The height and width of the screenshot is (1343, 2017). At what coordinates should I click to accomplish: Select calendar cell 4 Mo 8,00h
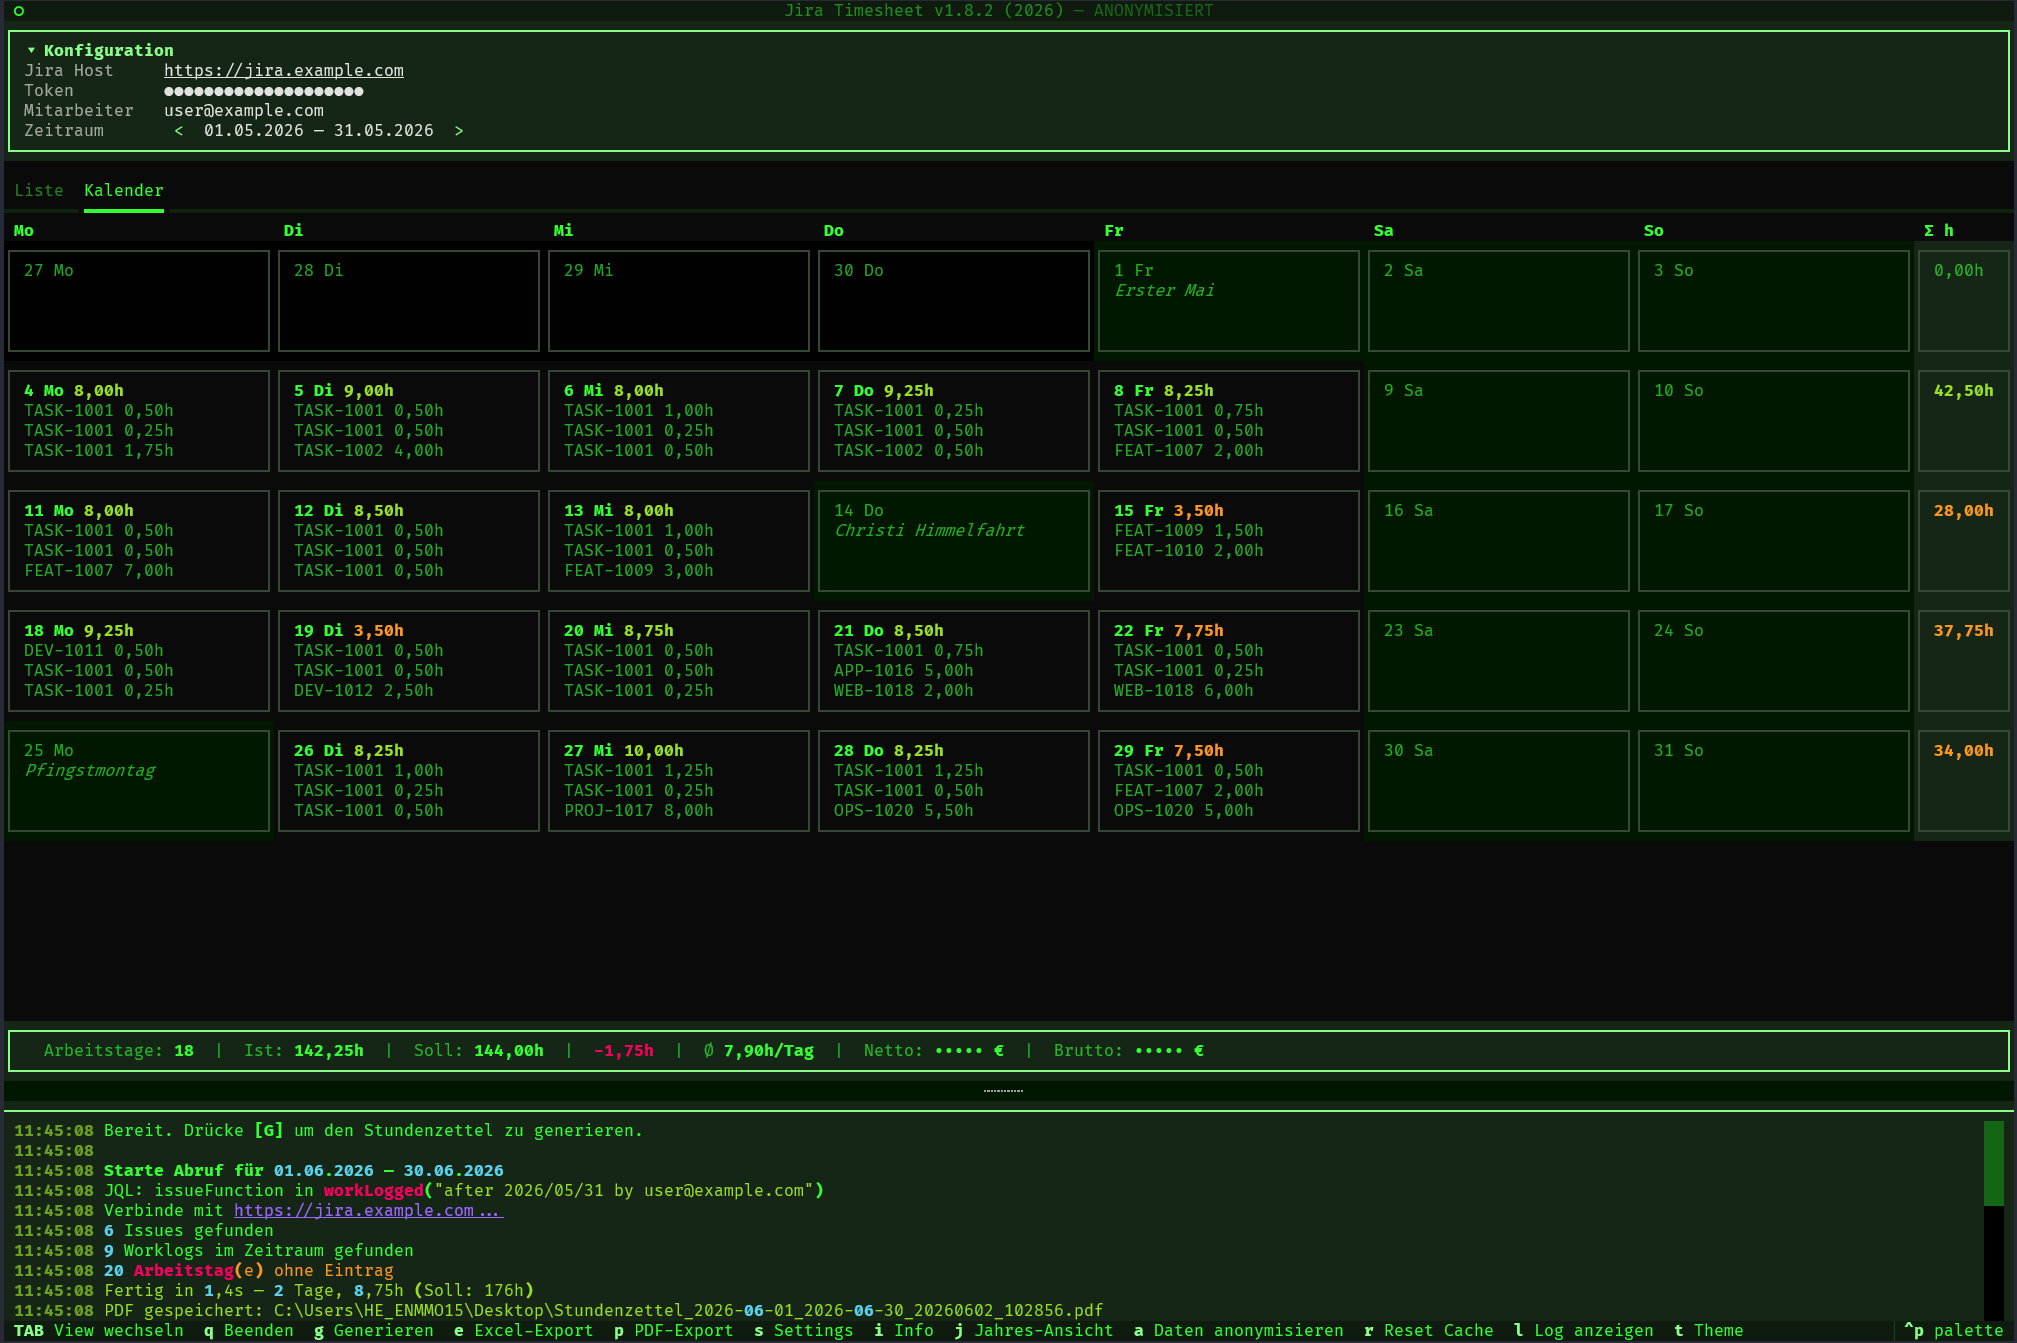click(139, 421)
